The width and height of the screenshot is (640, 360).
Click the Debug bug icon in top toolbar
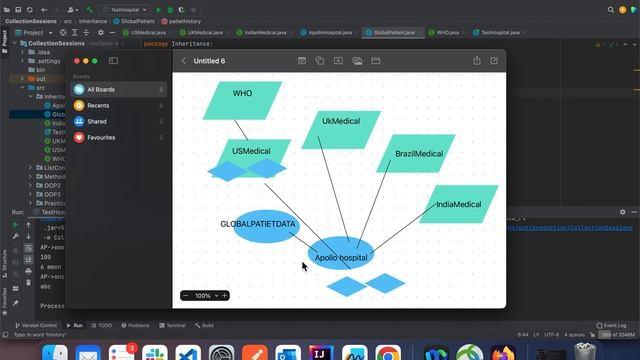(x=170, y=9)
